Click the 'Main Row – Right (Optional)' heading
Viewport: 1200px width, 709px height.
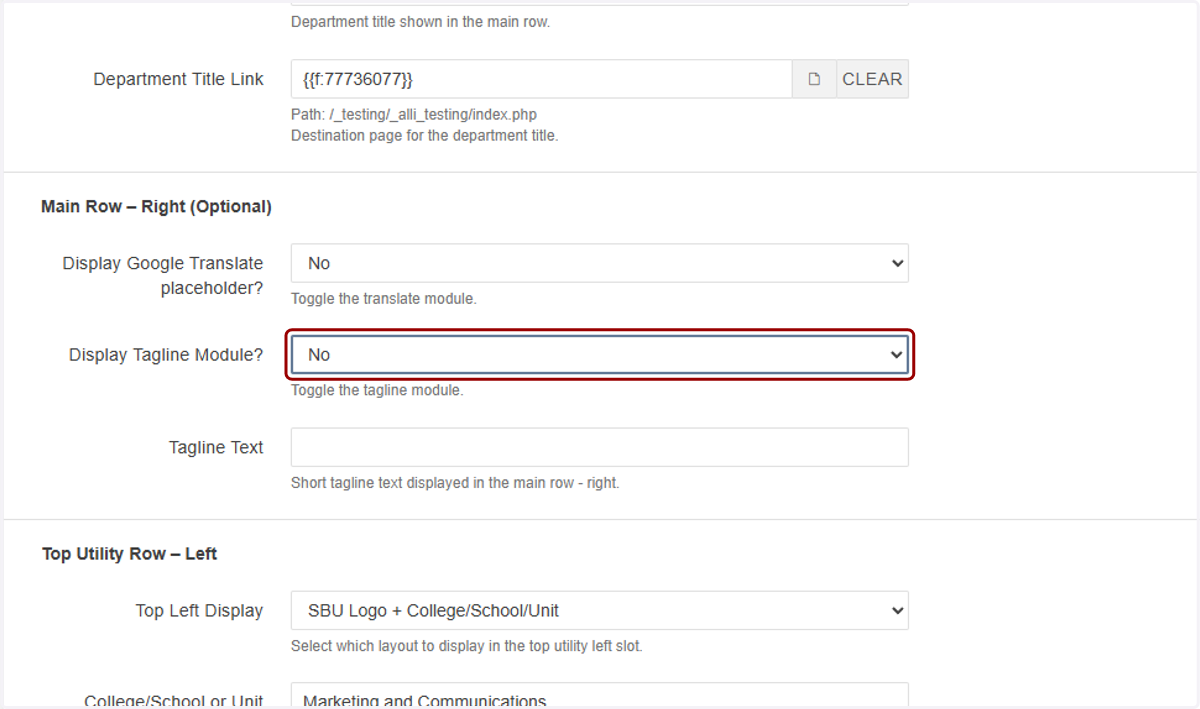click(x=156, y=207)
